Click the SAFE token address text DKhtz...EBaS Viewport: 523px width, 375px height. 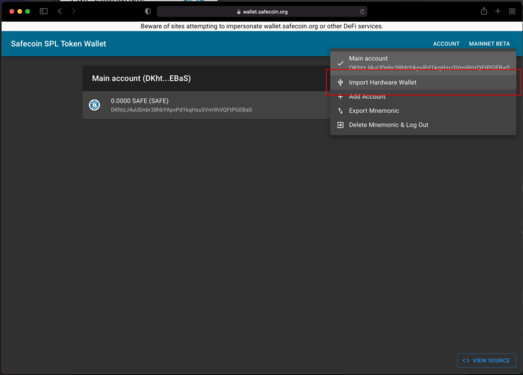click(x=181, y=110)
